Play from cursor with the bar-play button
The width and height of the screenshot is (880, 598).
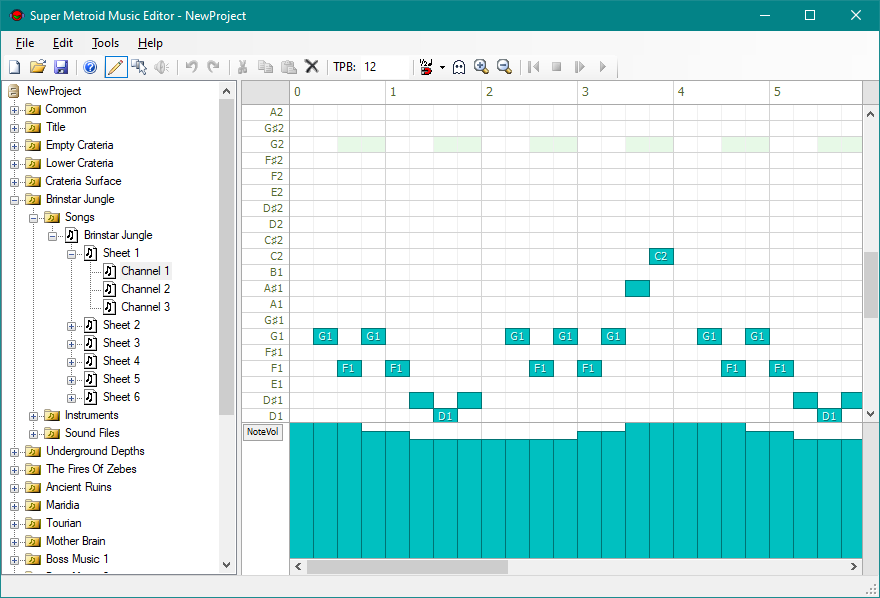click(580, 67)
